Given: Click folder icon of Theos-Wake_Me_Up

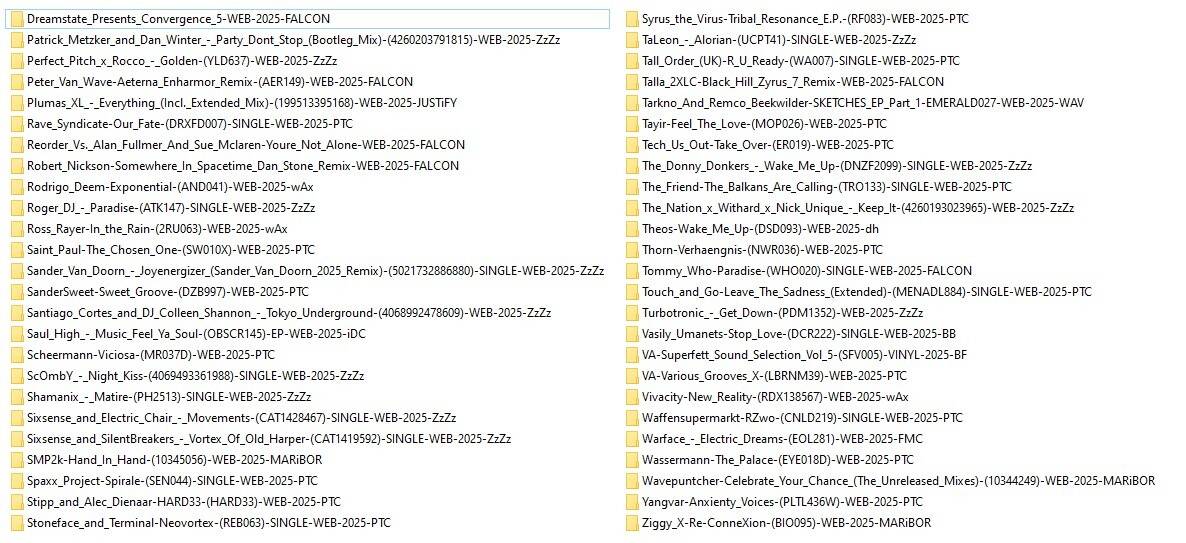Looking at the screenshot, I should (632, 228).
